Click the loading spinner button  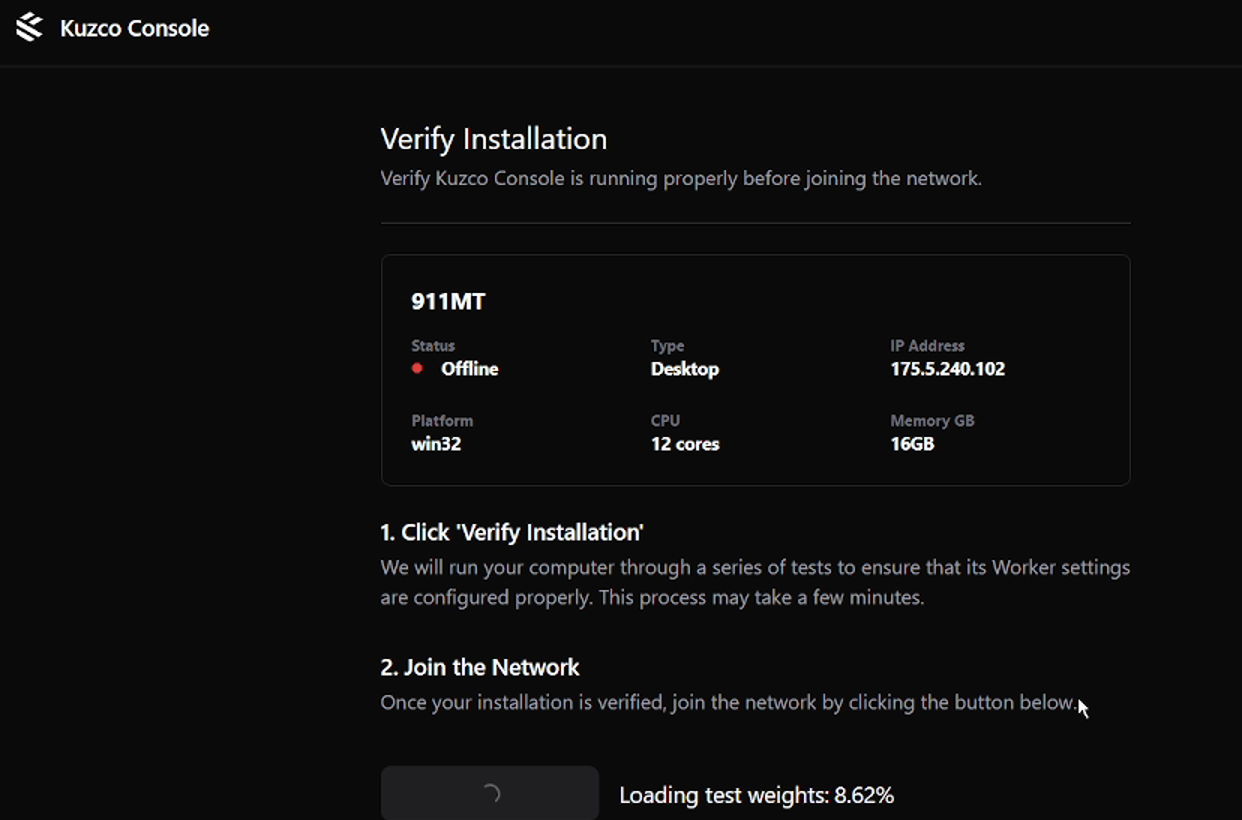point(490,794)
